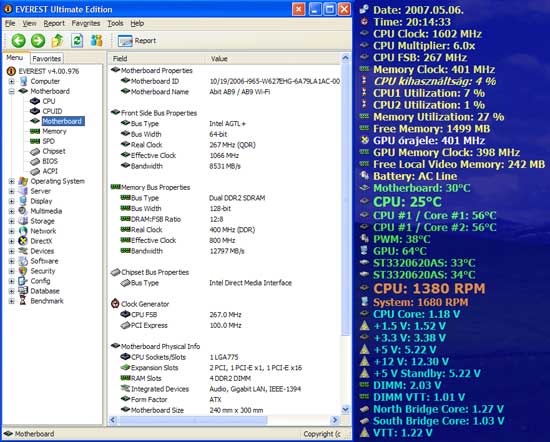Image resolution: width=550 pixels, height=442 pixels.
Task: Click the DirectX icon in the tree
Action: 23,241
